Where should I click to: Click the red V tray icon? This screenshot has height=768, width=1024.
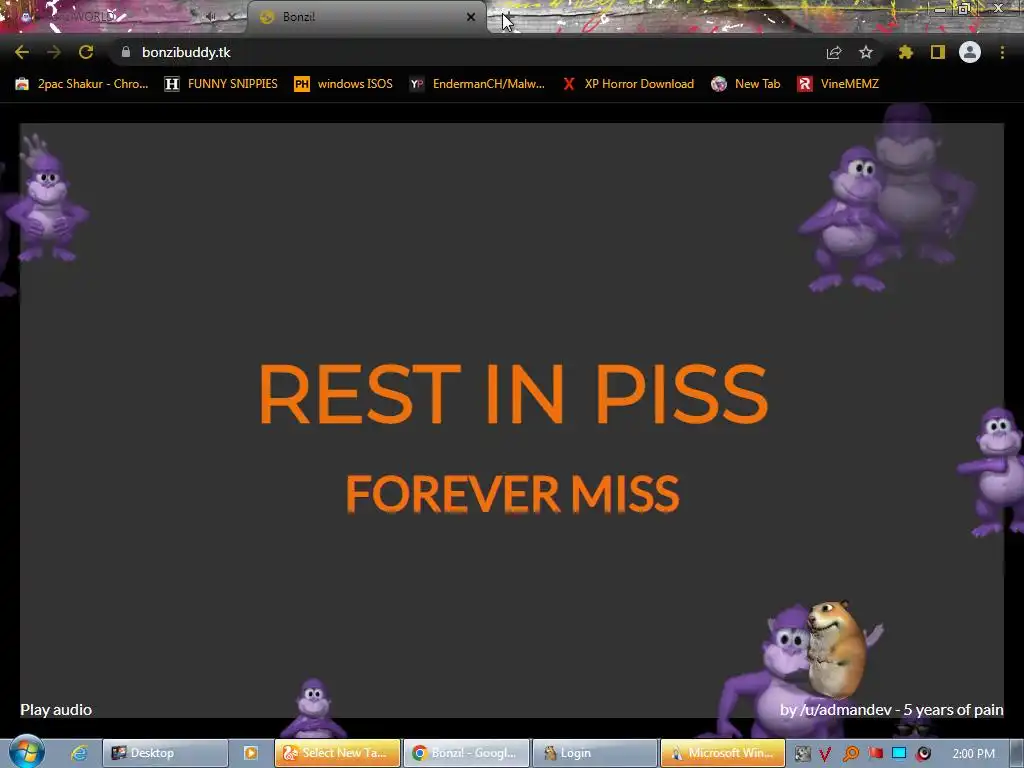click(x=825, y=754)
